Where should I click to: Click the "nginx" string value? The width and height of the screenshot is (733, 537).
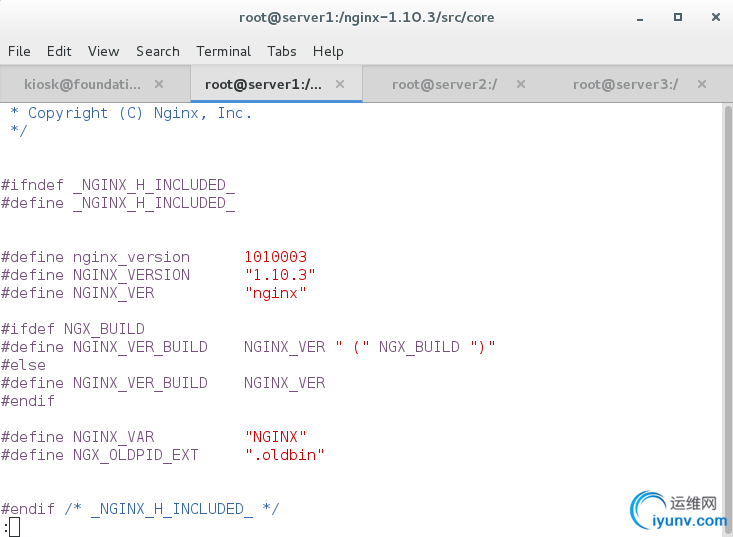click(275, 293)
